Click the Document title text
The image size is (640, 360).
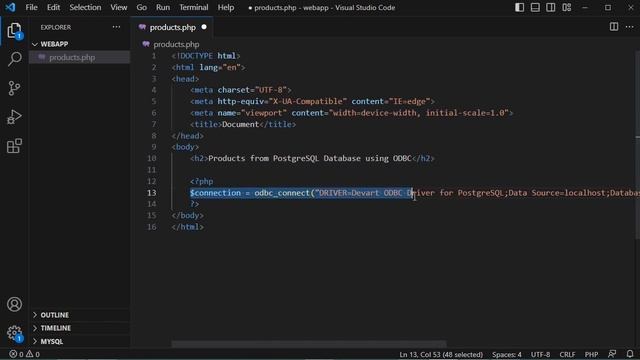(240, 124)
